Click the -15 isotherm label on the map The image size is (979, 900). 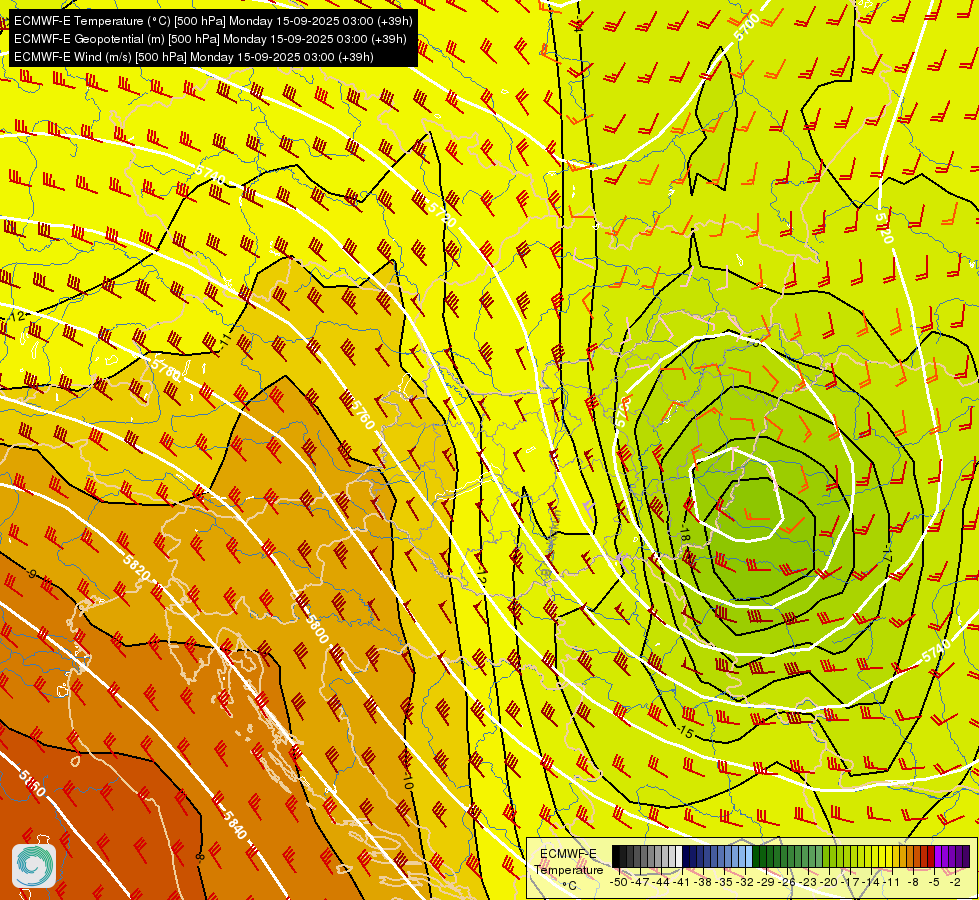(686, 732)
